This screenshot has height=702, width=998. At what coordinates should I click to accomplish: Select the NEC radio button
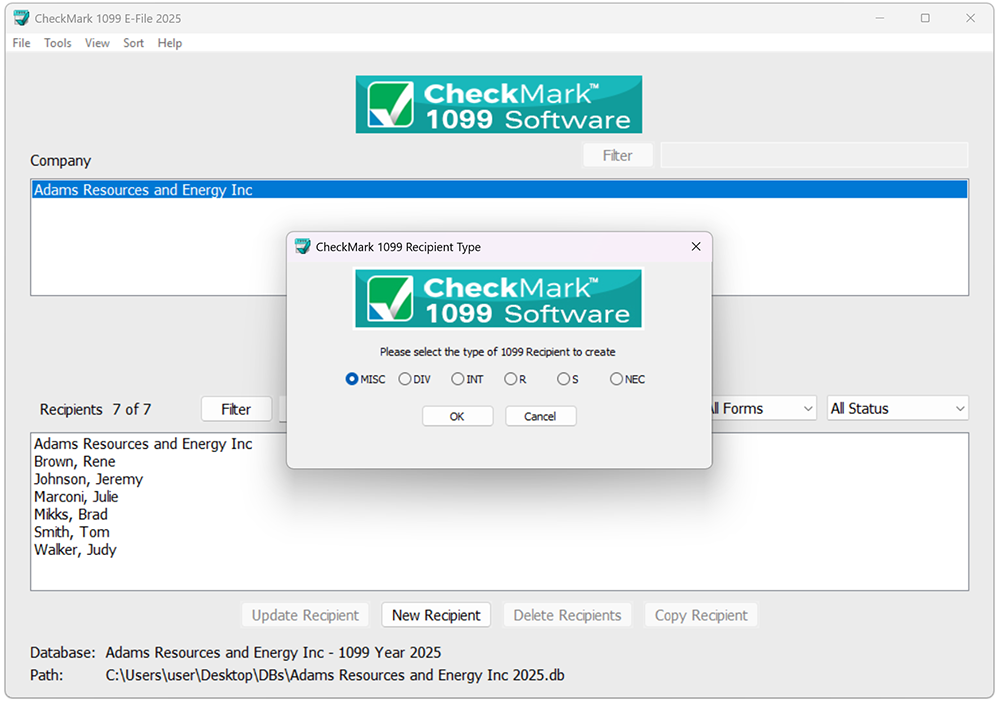pos(627,379)
